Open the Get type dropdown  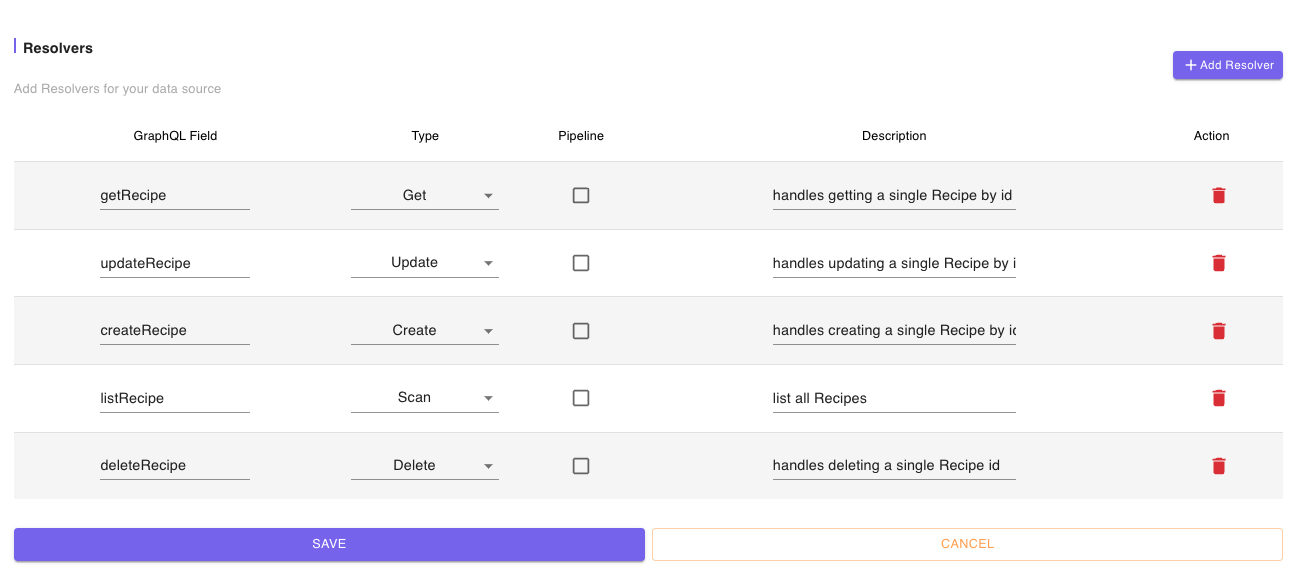pyautogui.click(x=425, y=196)
